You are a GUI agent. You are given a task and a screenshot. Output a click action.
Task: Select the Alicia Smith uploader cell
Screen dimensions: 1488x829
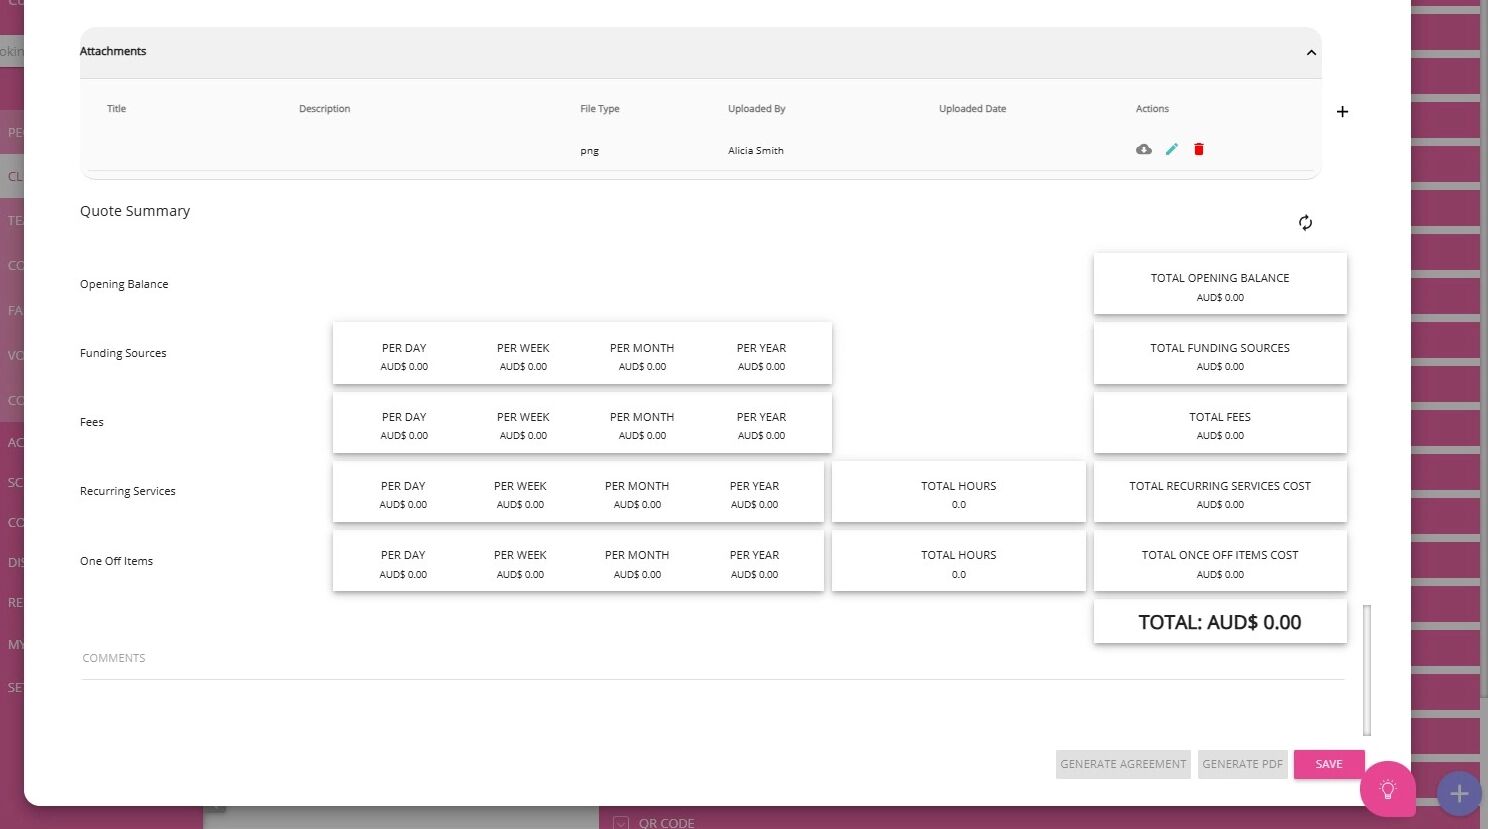point(756,151)
